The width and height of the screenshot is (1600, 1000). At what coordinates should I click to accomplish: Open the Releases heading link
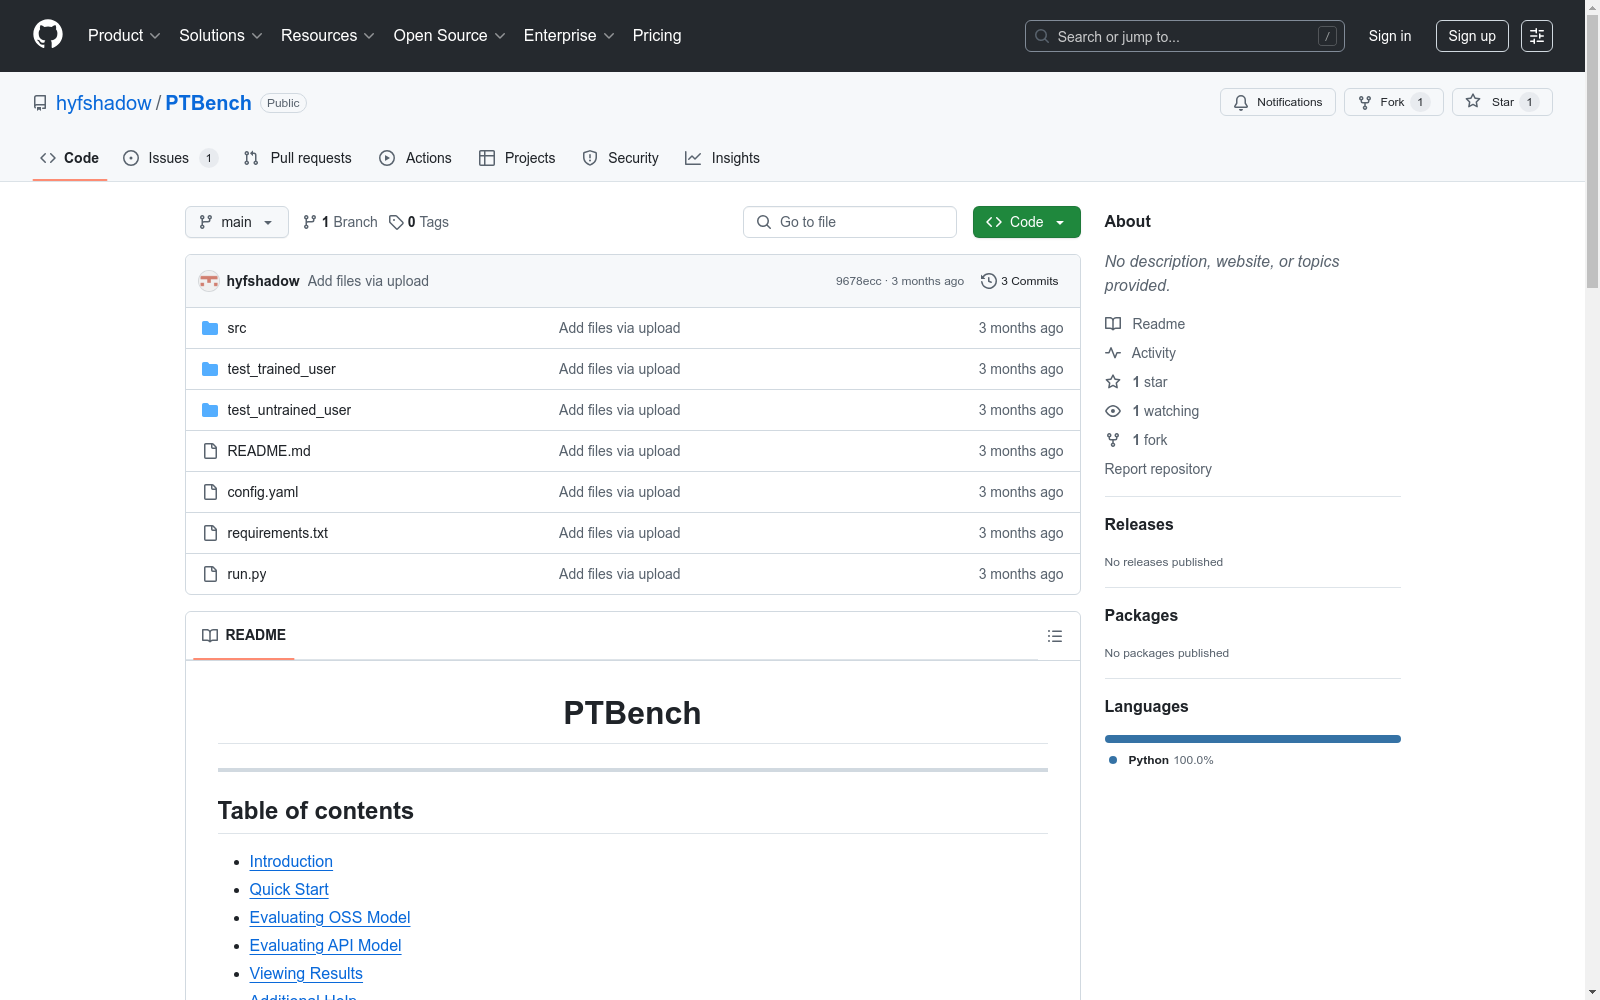pyautogui.click(x=1139, y=524)
